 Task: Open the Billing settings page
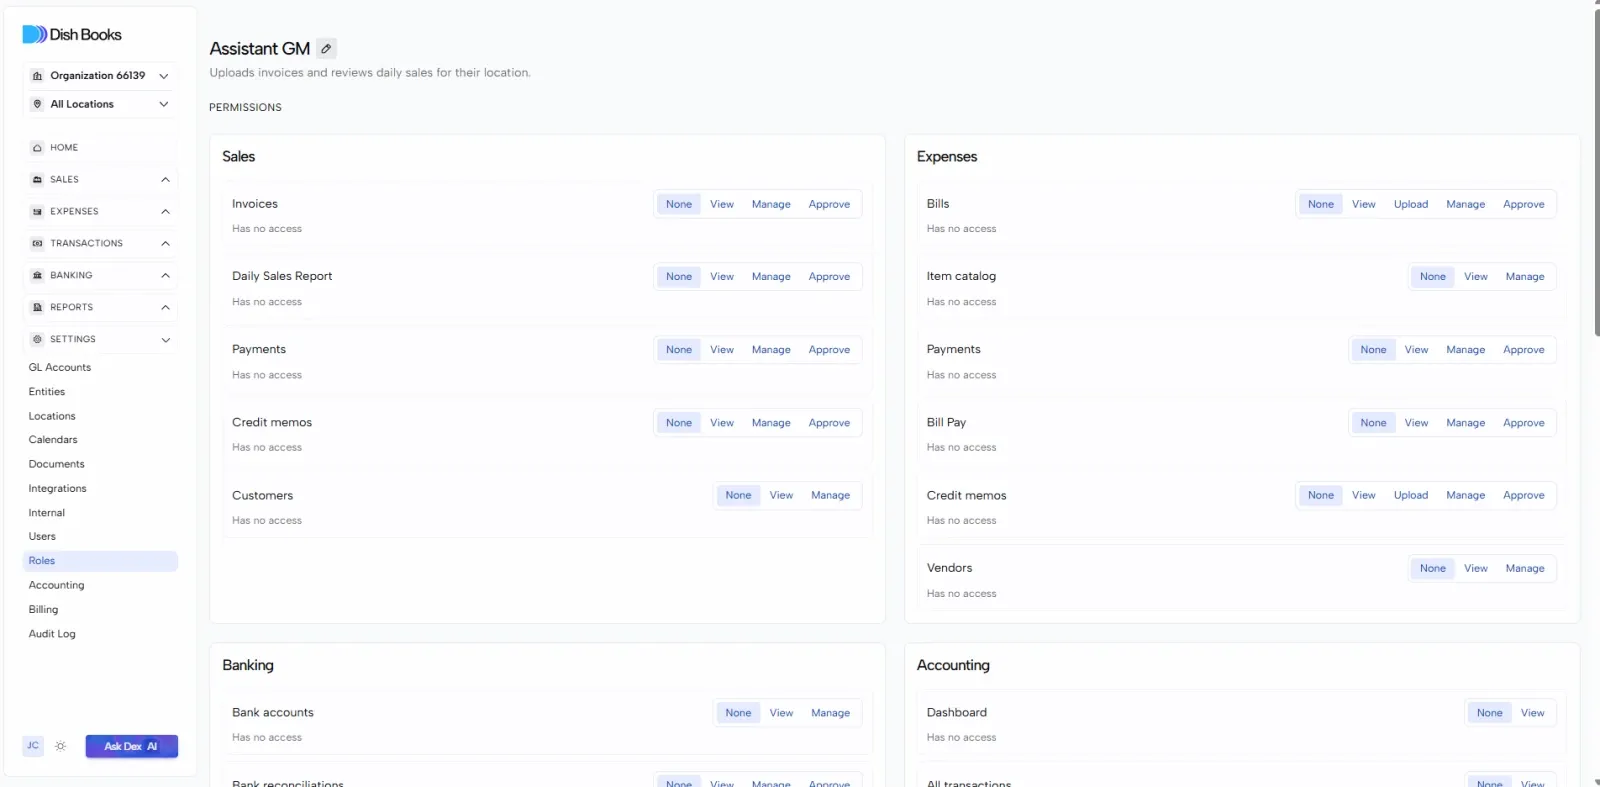click(43, 610)
